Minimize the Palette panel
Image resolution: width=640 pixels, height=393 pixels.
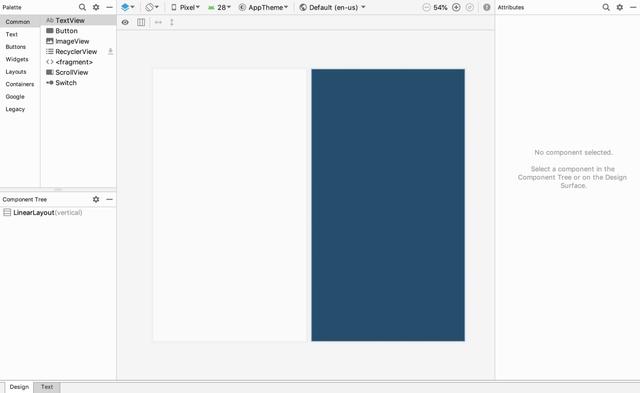point(109,7)
